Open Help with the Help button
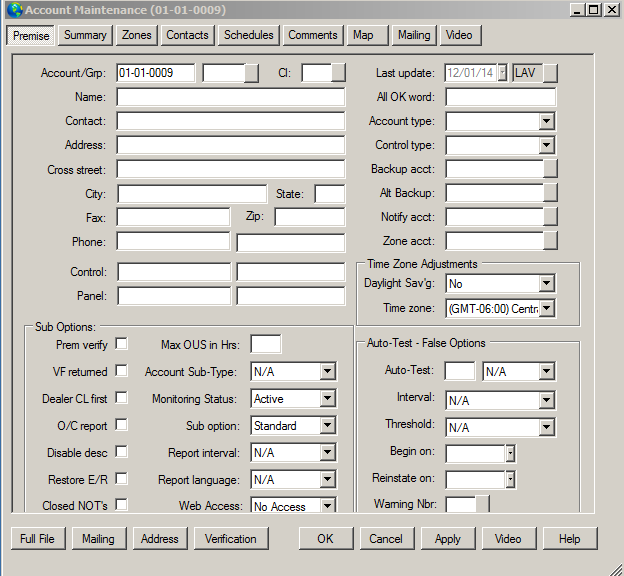The height and width of the screenshot is (576, 624). coord(569,539)
